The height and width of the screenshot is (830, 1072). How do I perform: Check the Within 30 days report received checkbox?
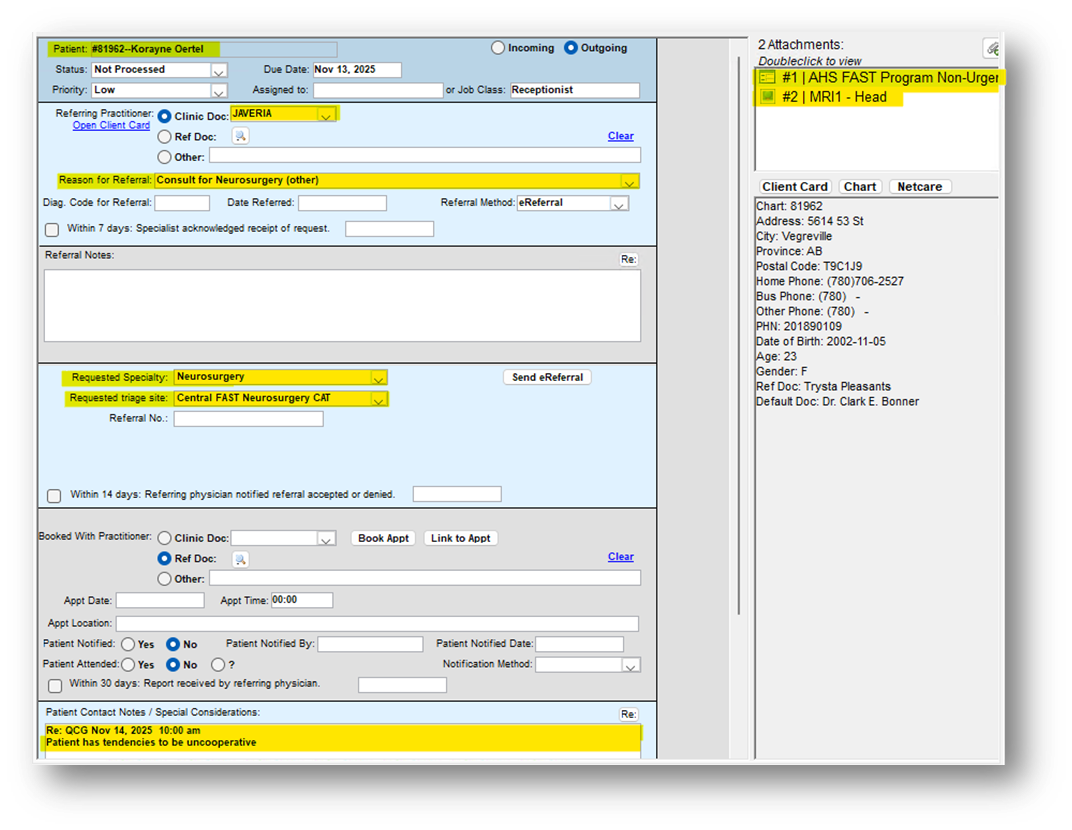(x=54, y=685)
